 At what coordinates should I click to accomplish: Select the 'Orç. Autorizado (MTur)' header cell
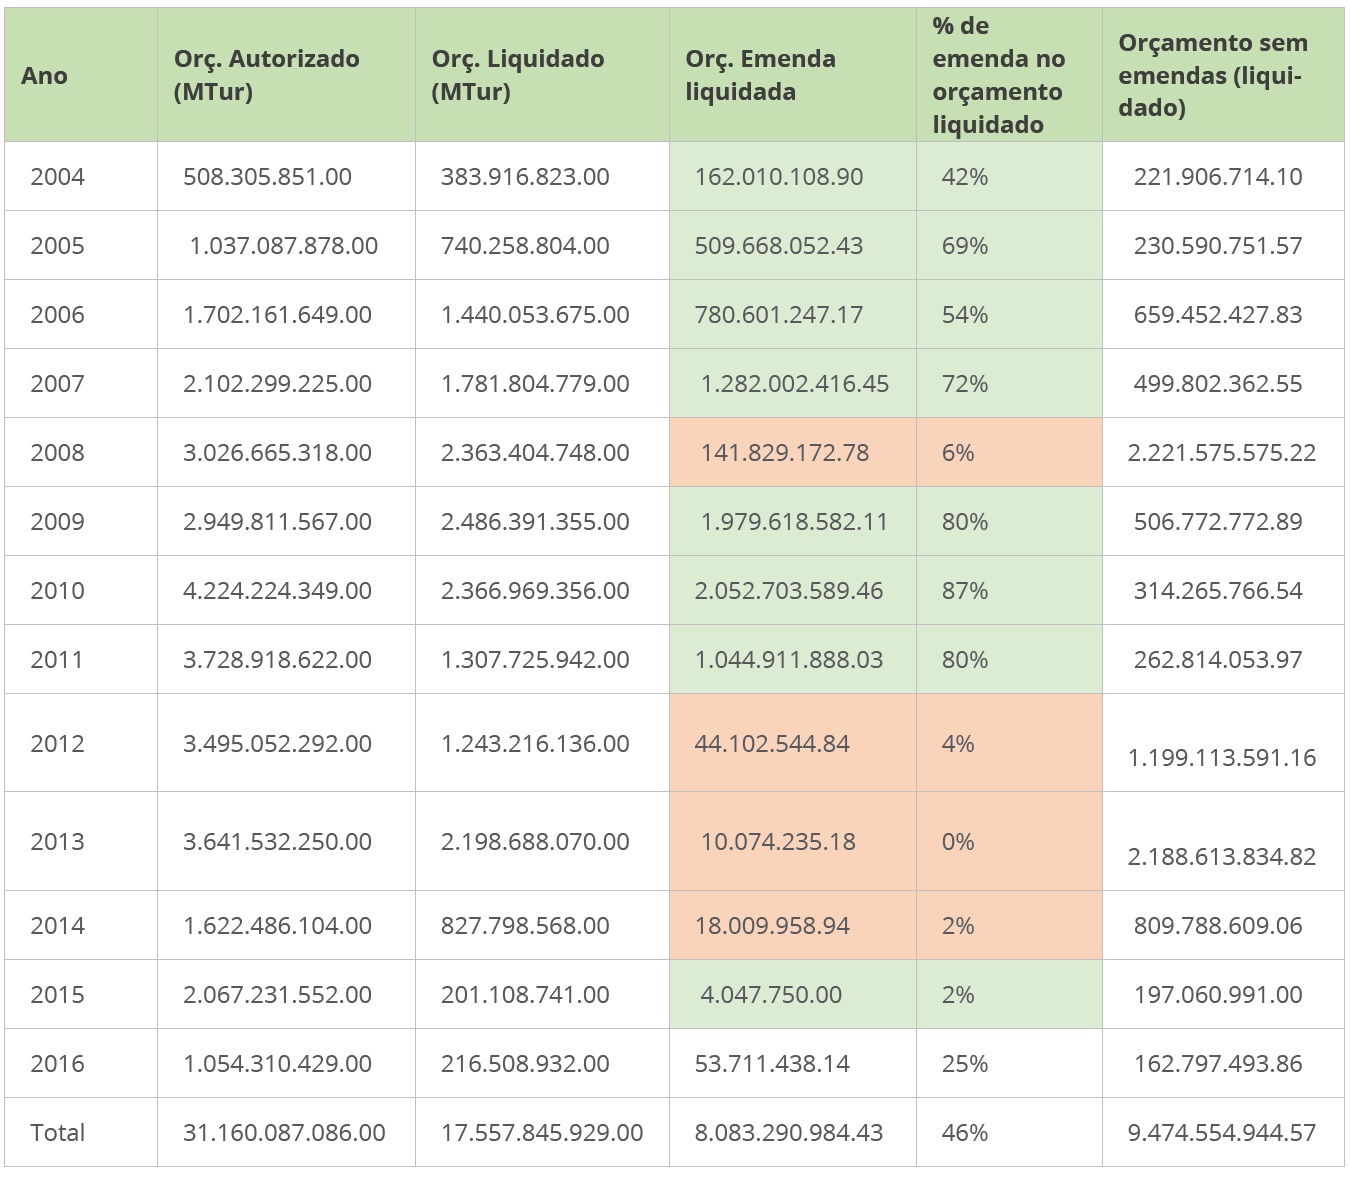point(266,76)
